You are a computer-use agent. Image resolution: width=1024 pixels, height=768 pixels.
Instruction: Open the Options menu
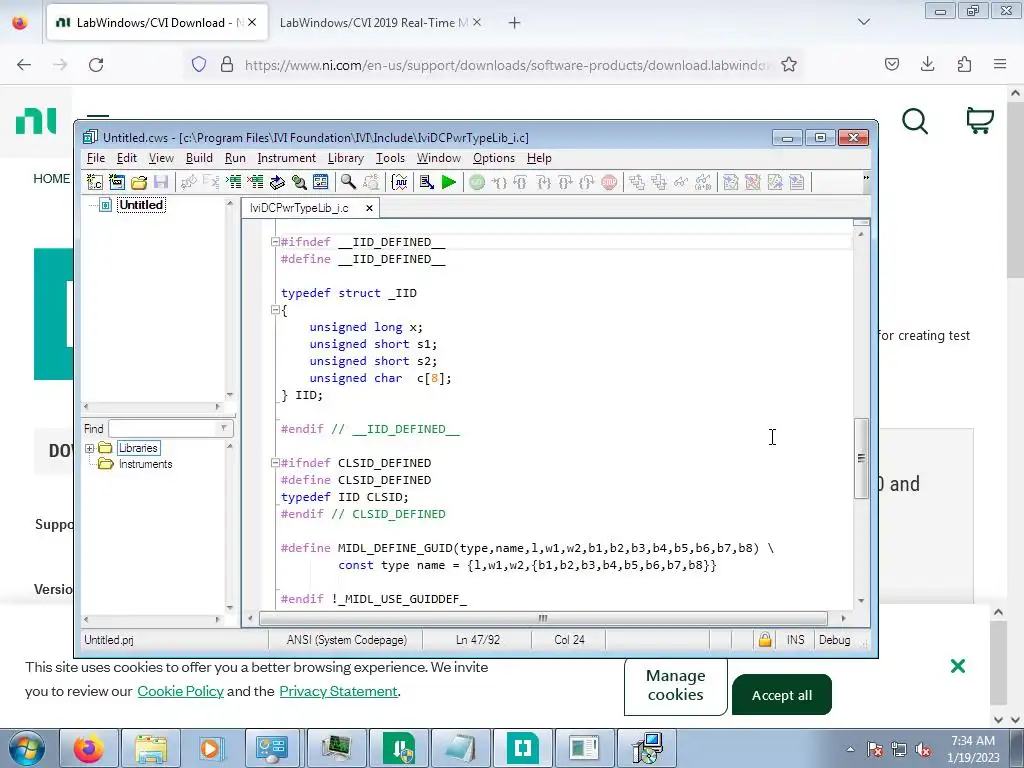(x=494, y=158)
